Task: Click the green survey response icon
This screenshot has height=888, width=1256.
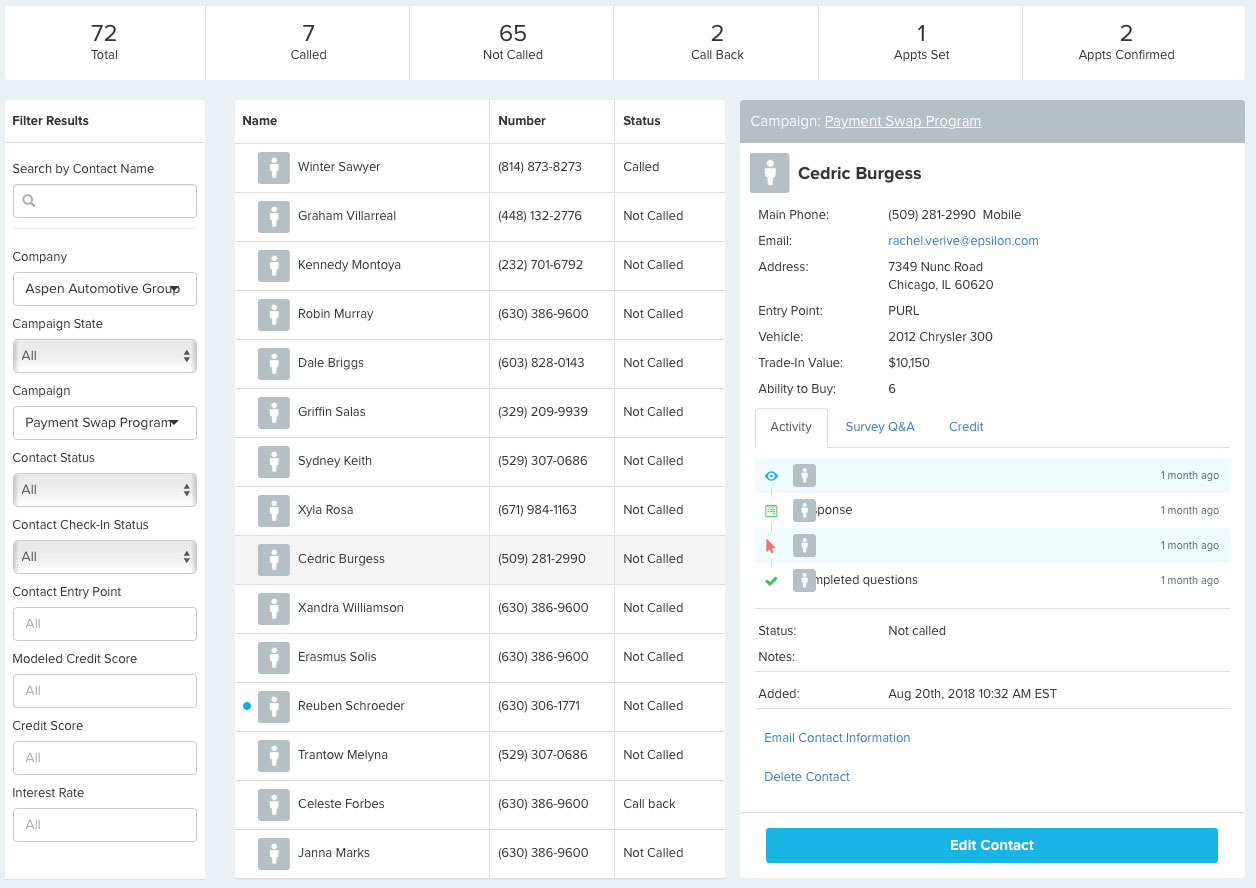Action: point(771,511)
